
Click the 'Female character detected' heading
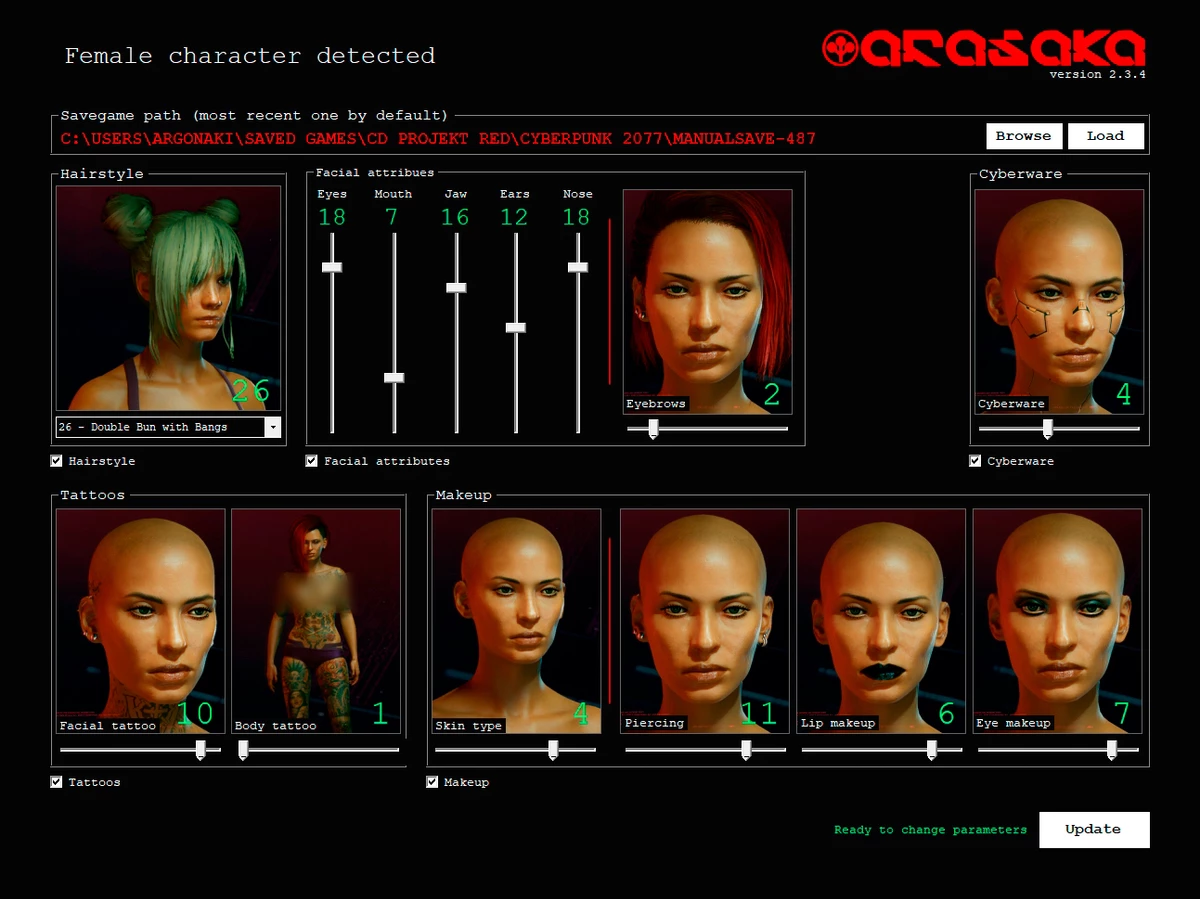click(x=250, y=56)
